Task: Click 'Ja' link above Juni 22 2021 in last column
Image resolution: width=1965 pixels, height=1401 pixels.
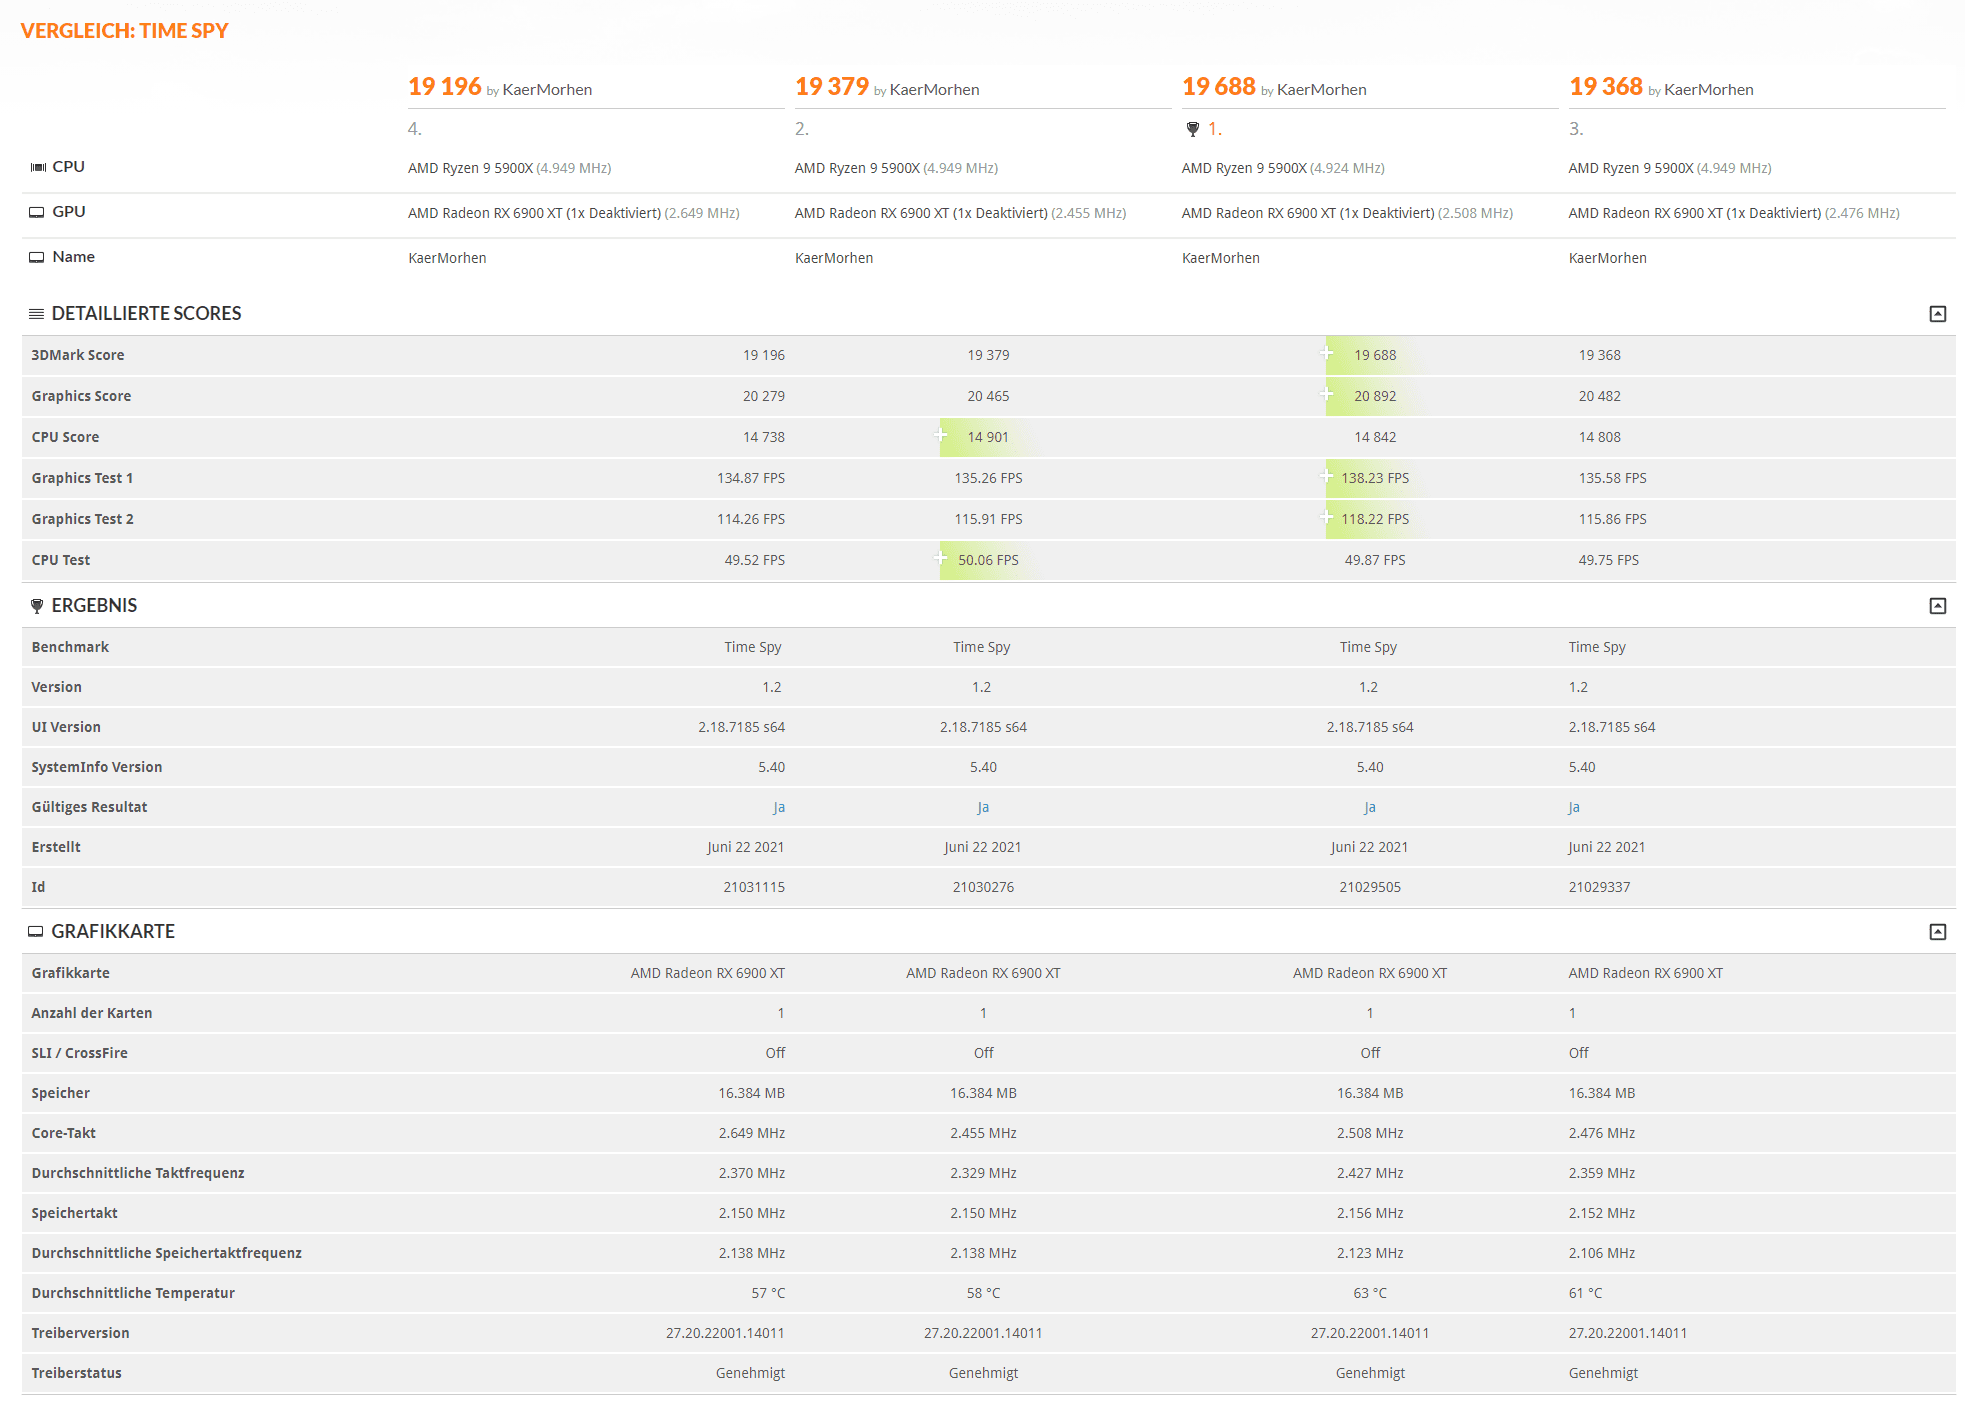Action: (1574, 807)
